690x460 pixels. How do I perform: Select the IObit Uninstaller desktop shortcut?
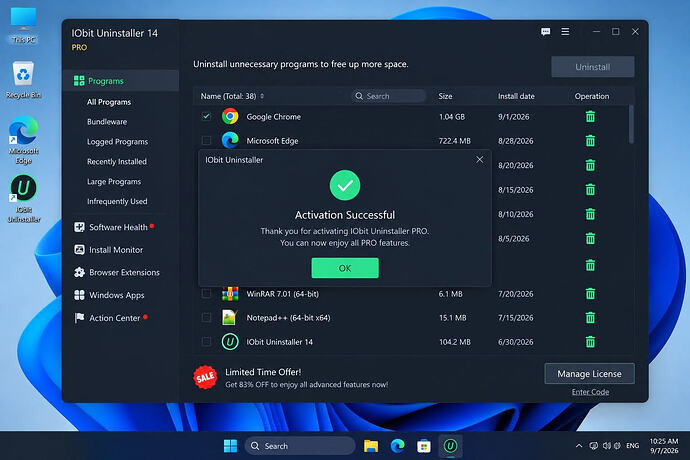24,199
